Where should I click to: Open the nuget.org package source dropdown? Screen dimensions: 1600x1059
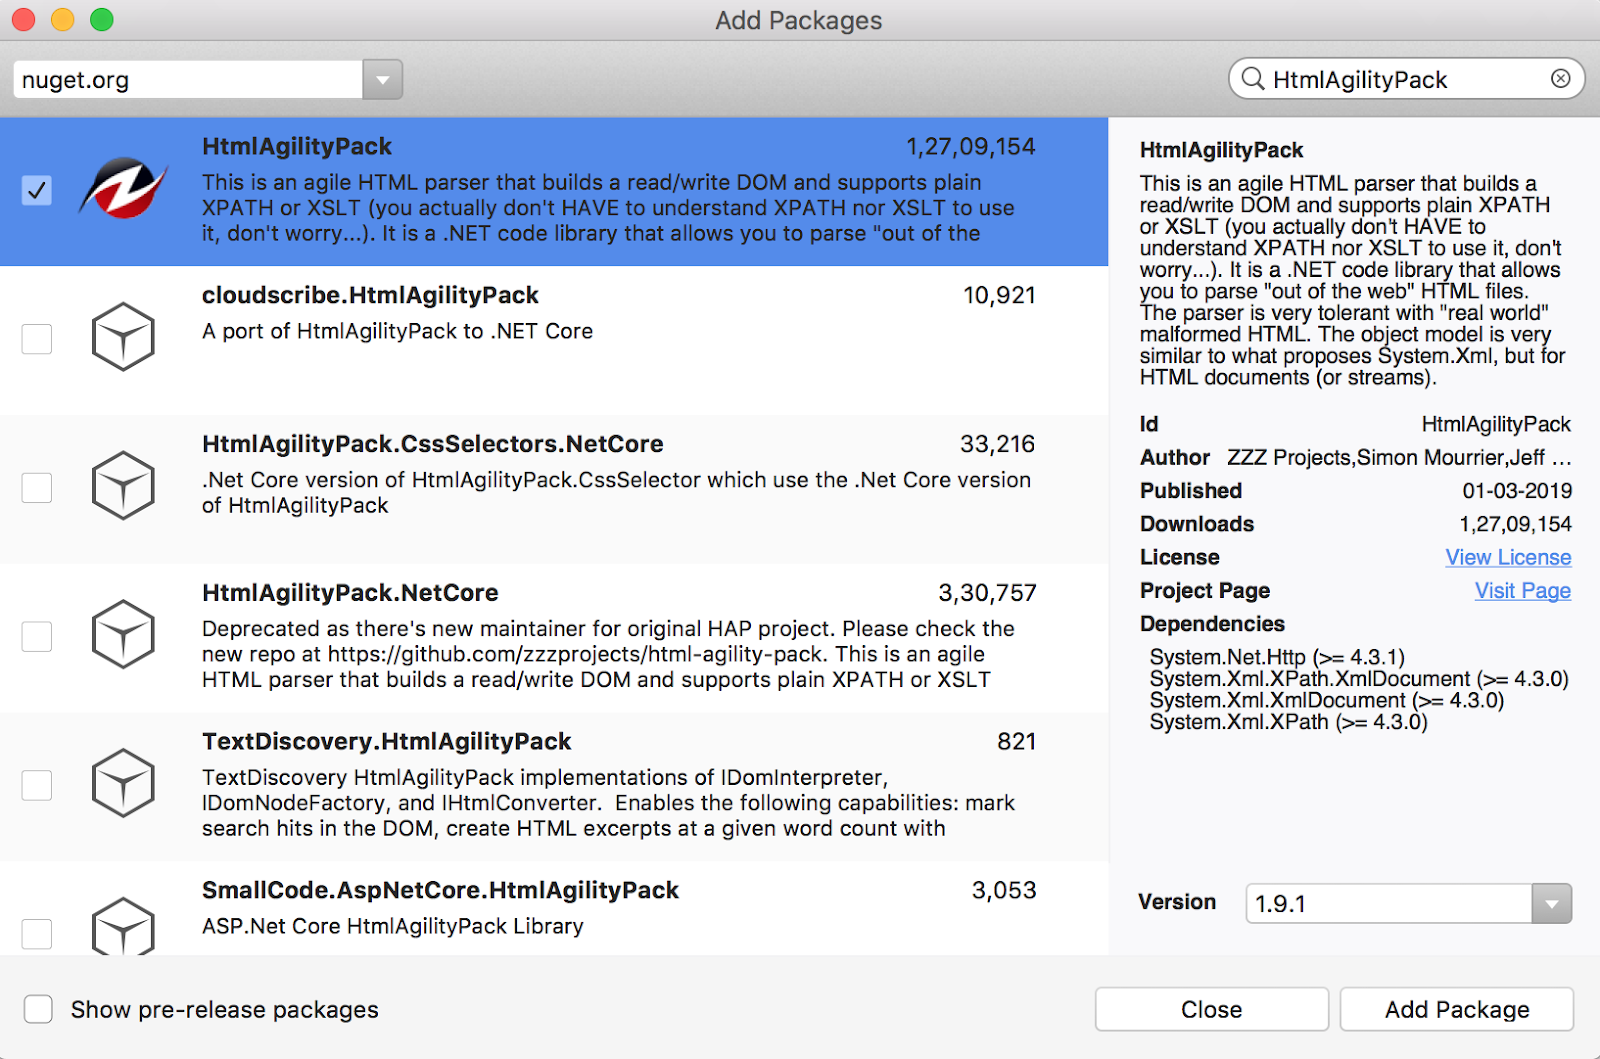coord(382,79)
